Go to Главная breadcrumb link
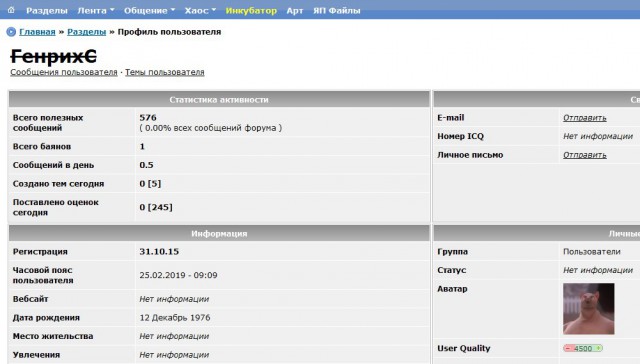This screenshot has width=640, height=364. tap(37, 32)
